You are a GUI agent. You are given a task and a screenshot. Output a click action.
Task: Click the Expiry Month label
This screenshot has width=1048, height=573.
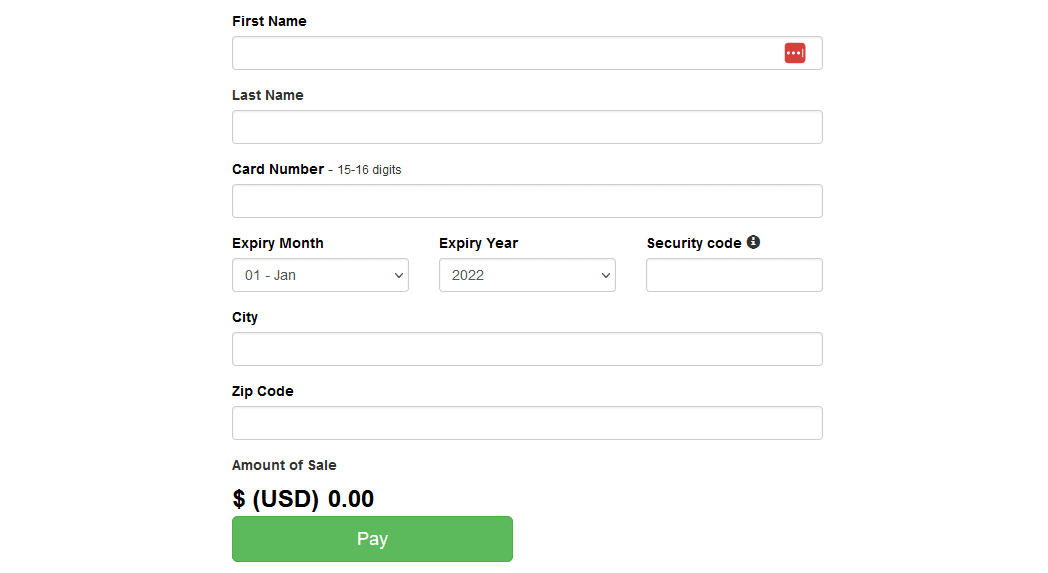[x=277, y=243]
